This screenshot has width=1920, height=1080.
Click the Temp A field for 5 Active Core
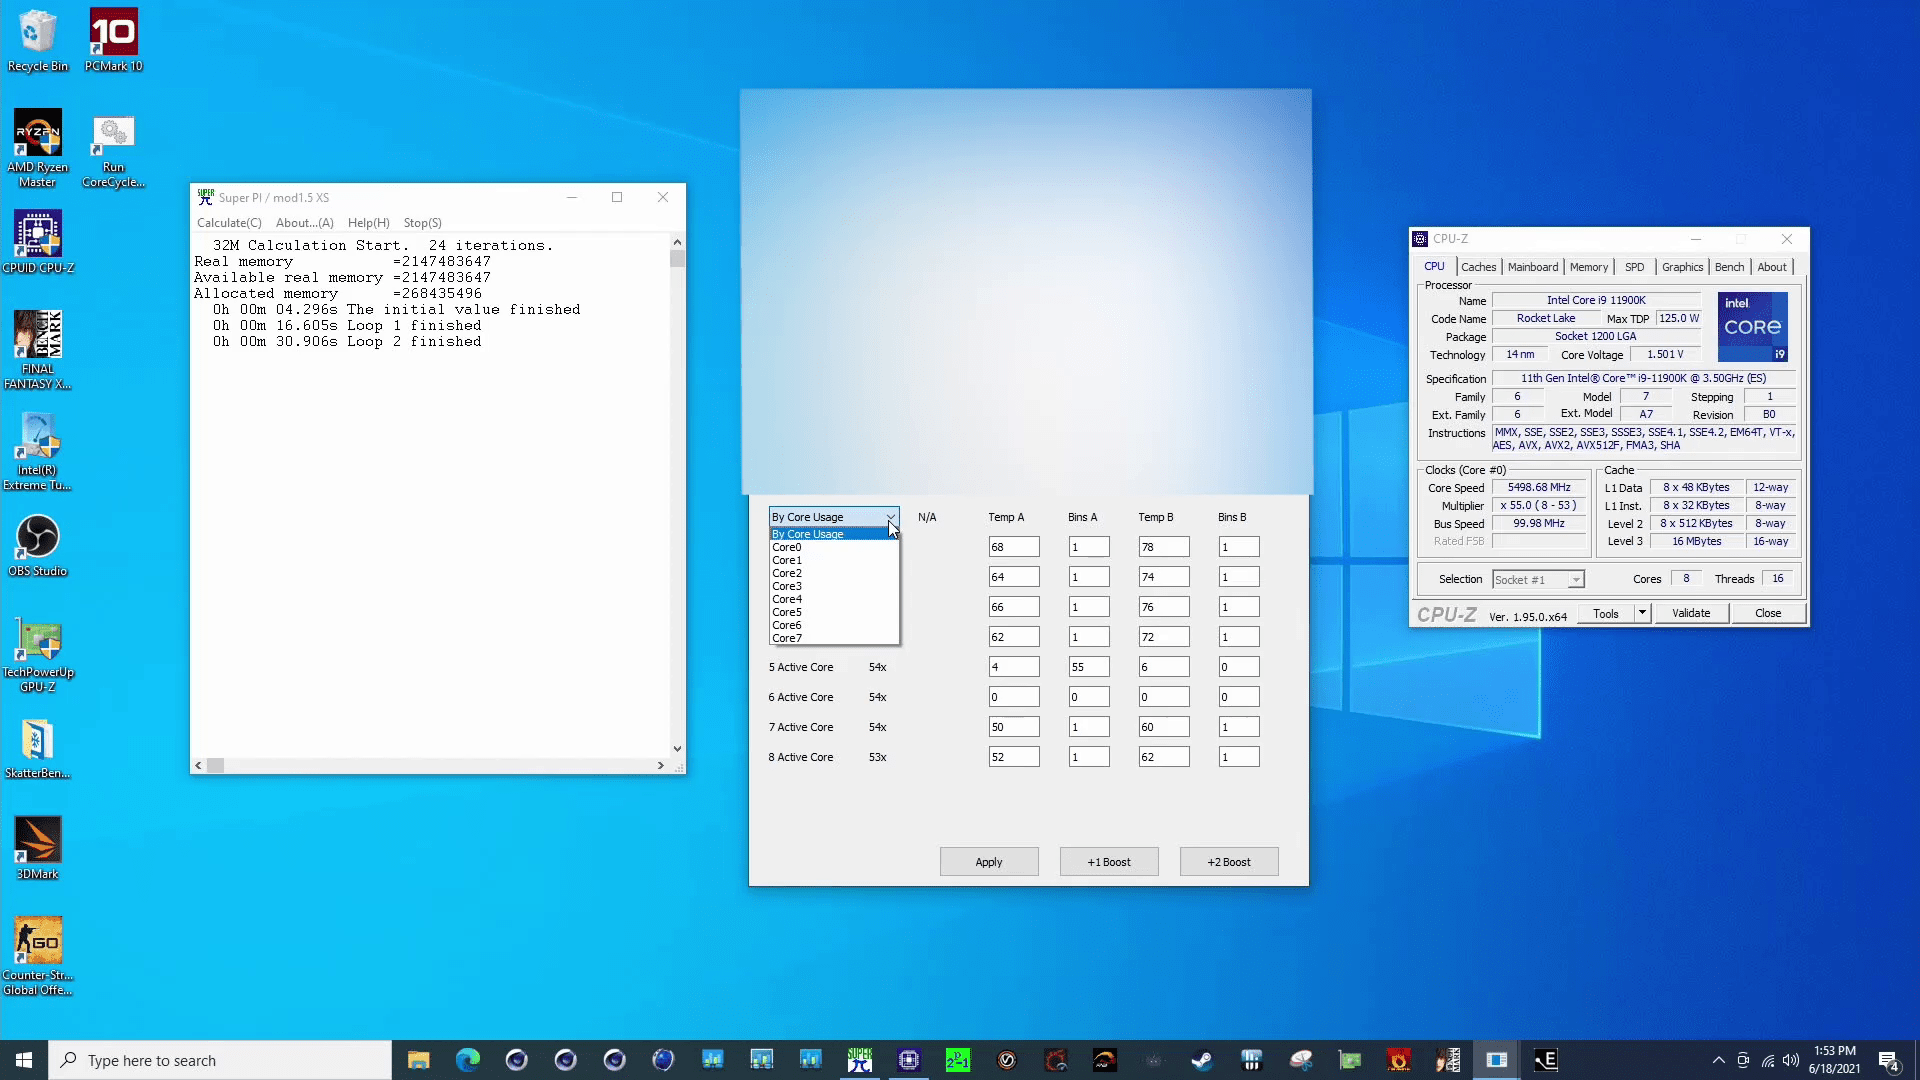point(1014,666)
